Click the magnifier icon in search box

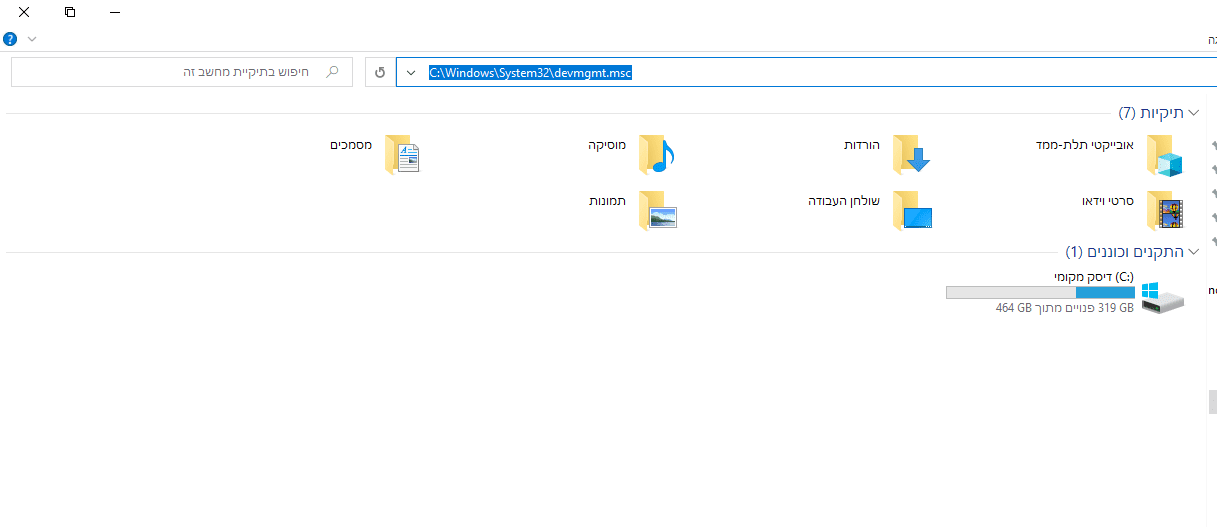coord(333,72)
